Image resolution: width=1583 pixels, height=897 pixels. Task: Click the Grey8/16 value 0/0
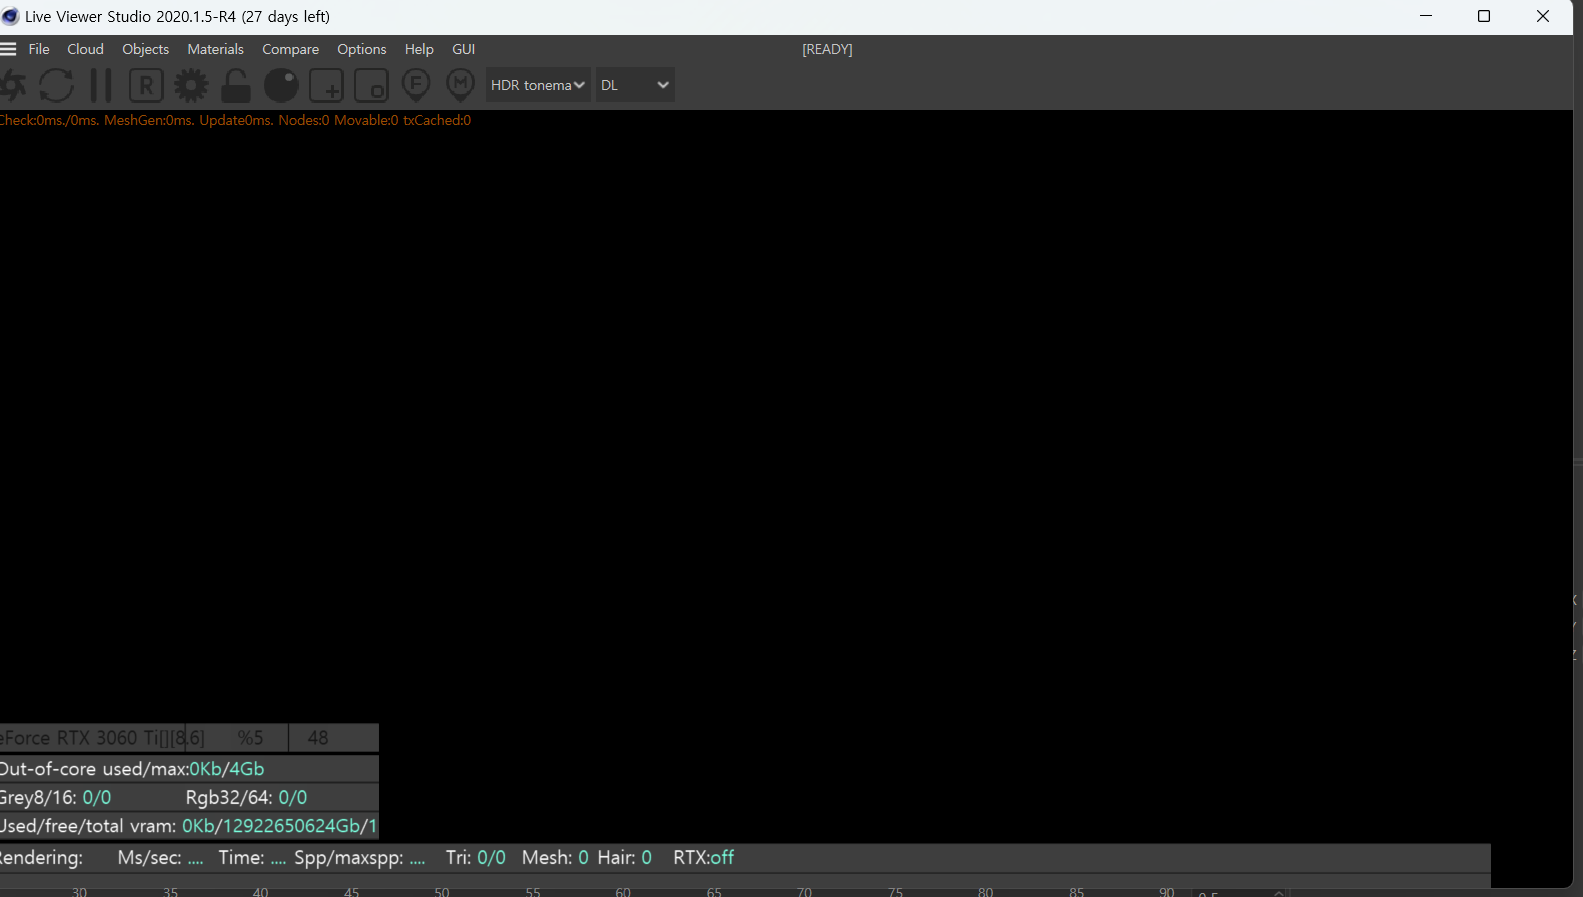click(x=97, y=797)
